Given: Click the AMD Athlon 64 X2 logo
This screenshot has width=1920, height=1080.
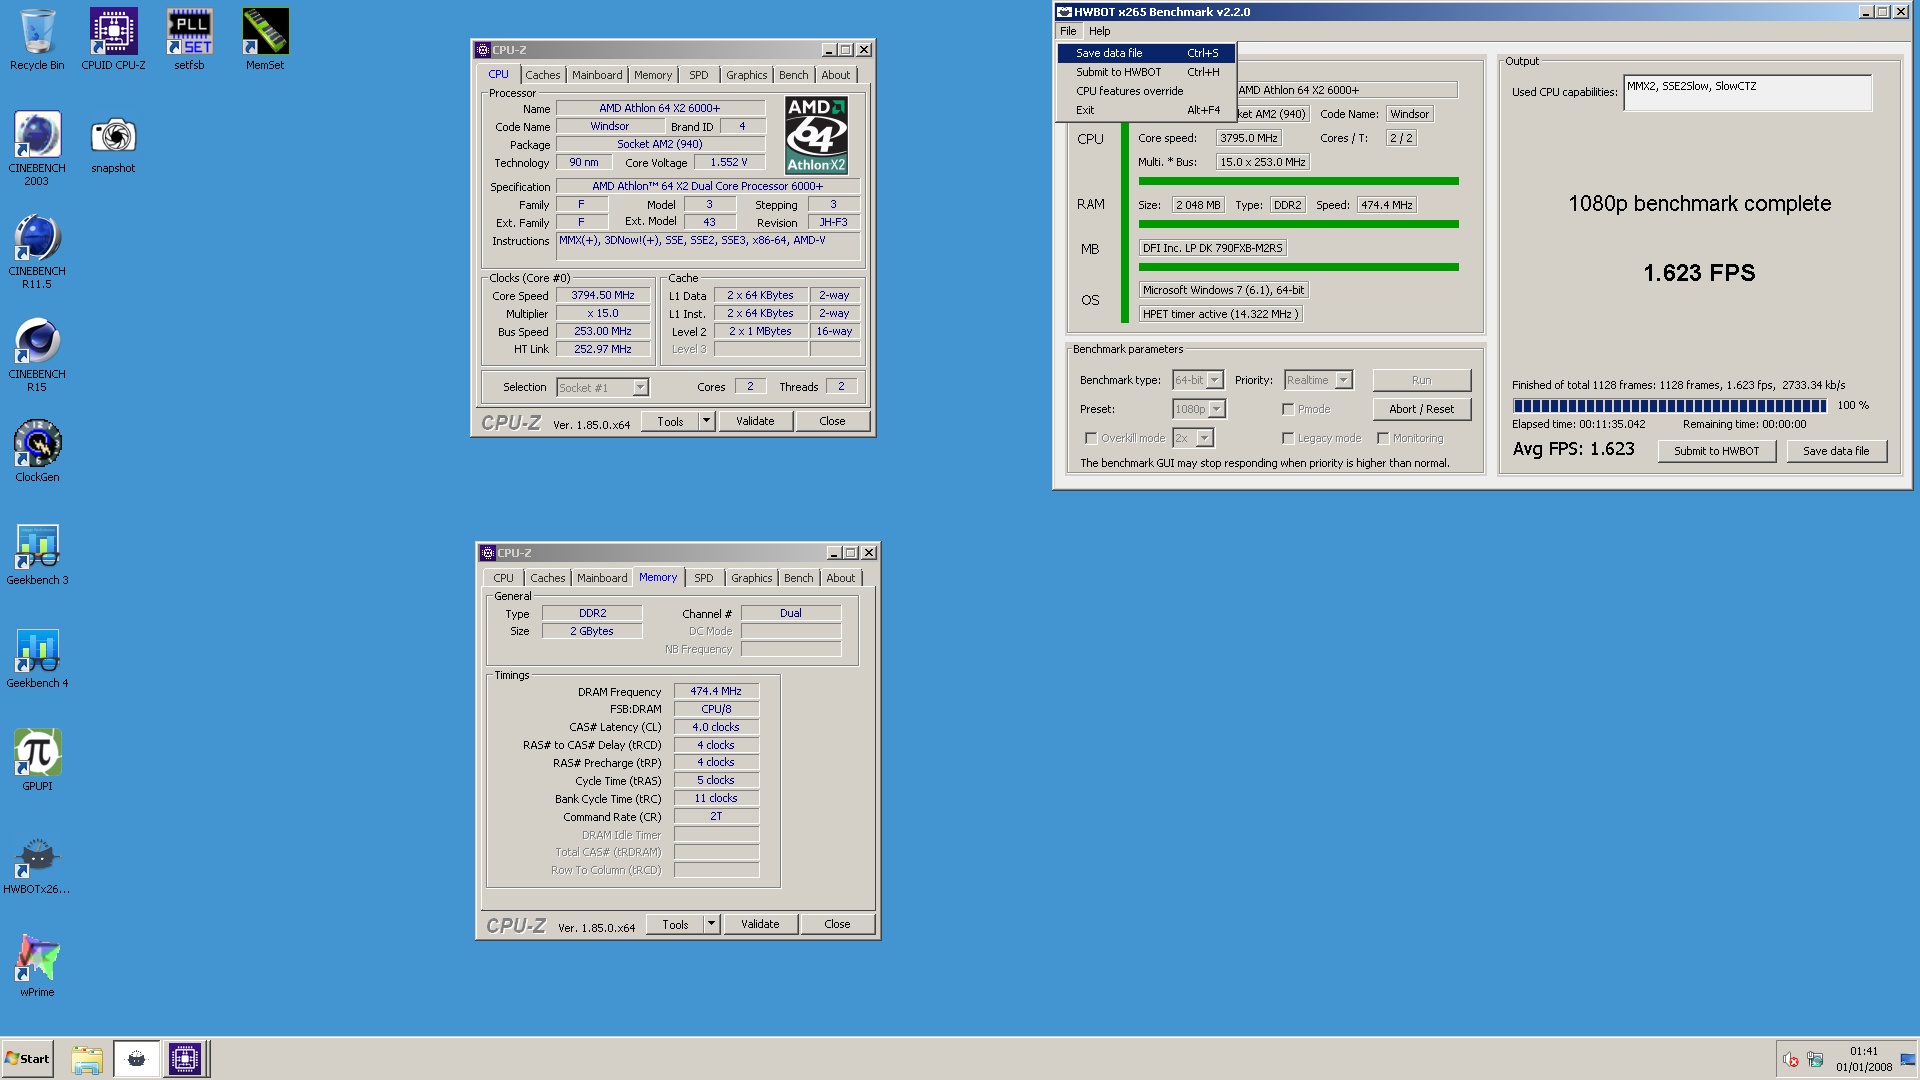Looking at the screenshot, I should (816, 135).
